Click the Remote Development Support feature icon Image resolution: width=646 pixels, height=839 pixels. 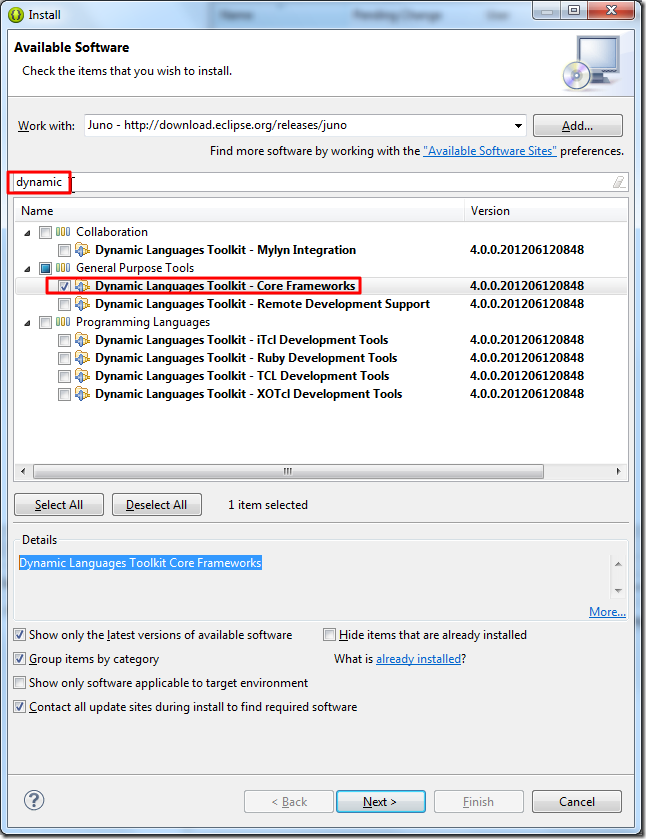pos(82,304)
